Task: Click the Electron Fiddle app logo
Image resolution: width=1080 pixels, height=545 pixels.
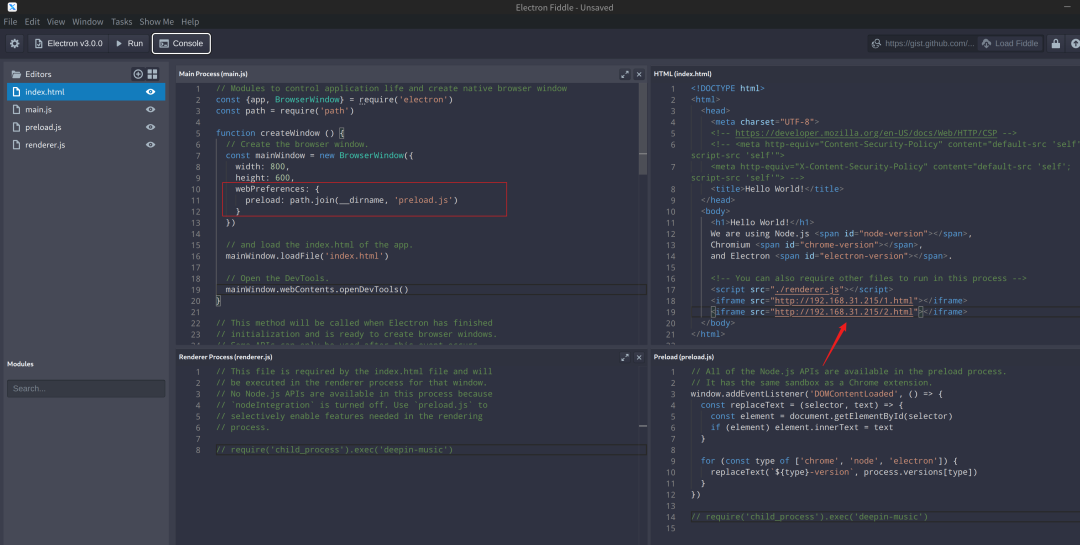Action: (11, 7)
